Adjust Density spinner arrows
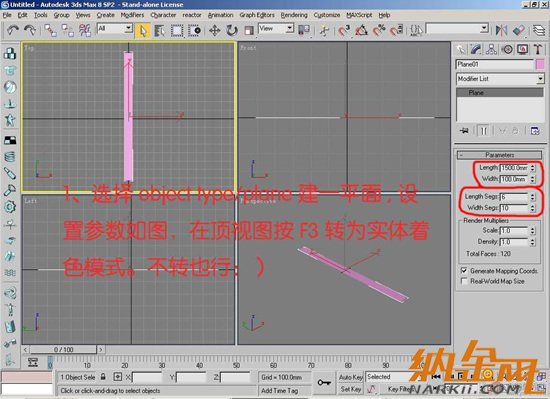Viewport: 550px width, 399px height. pos(533,242)
